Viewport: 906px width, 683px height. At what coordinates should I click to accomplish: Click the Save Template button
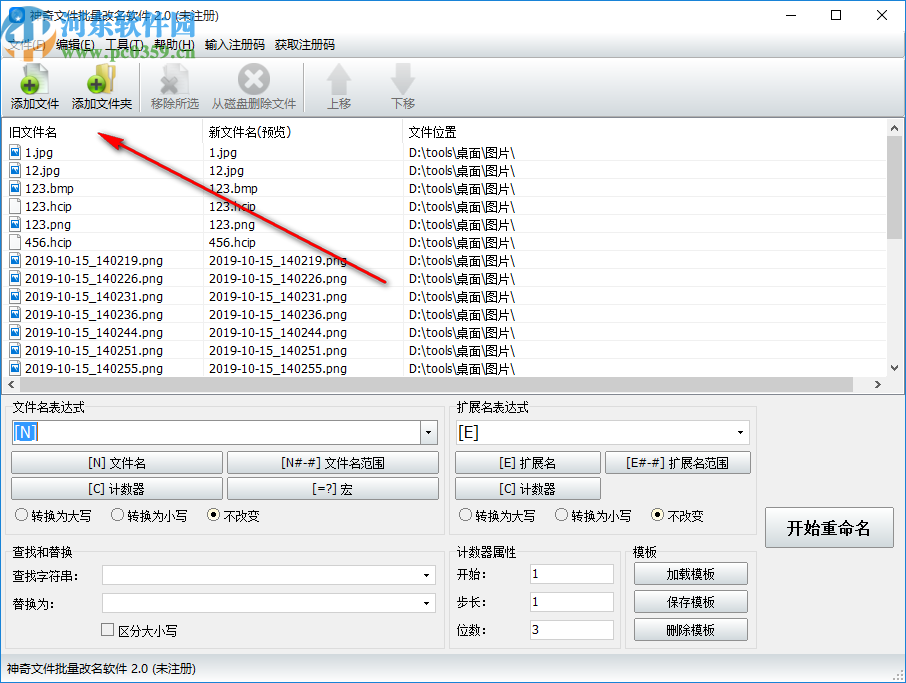[690, 602]
